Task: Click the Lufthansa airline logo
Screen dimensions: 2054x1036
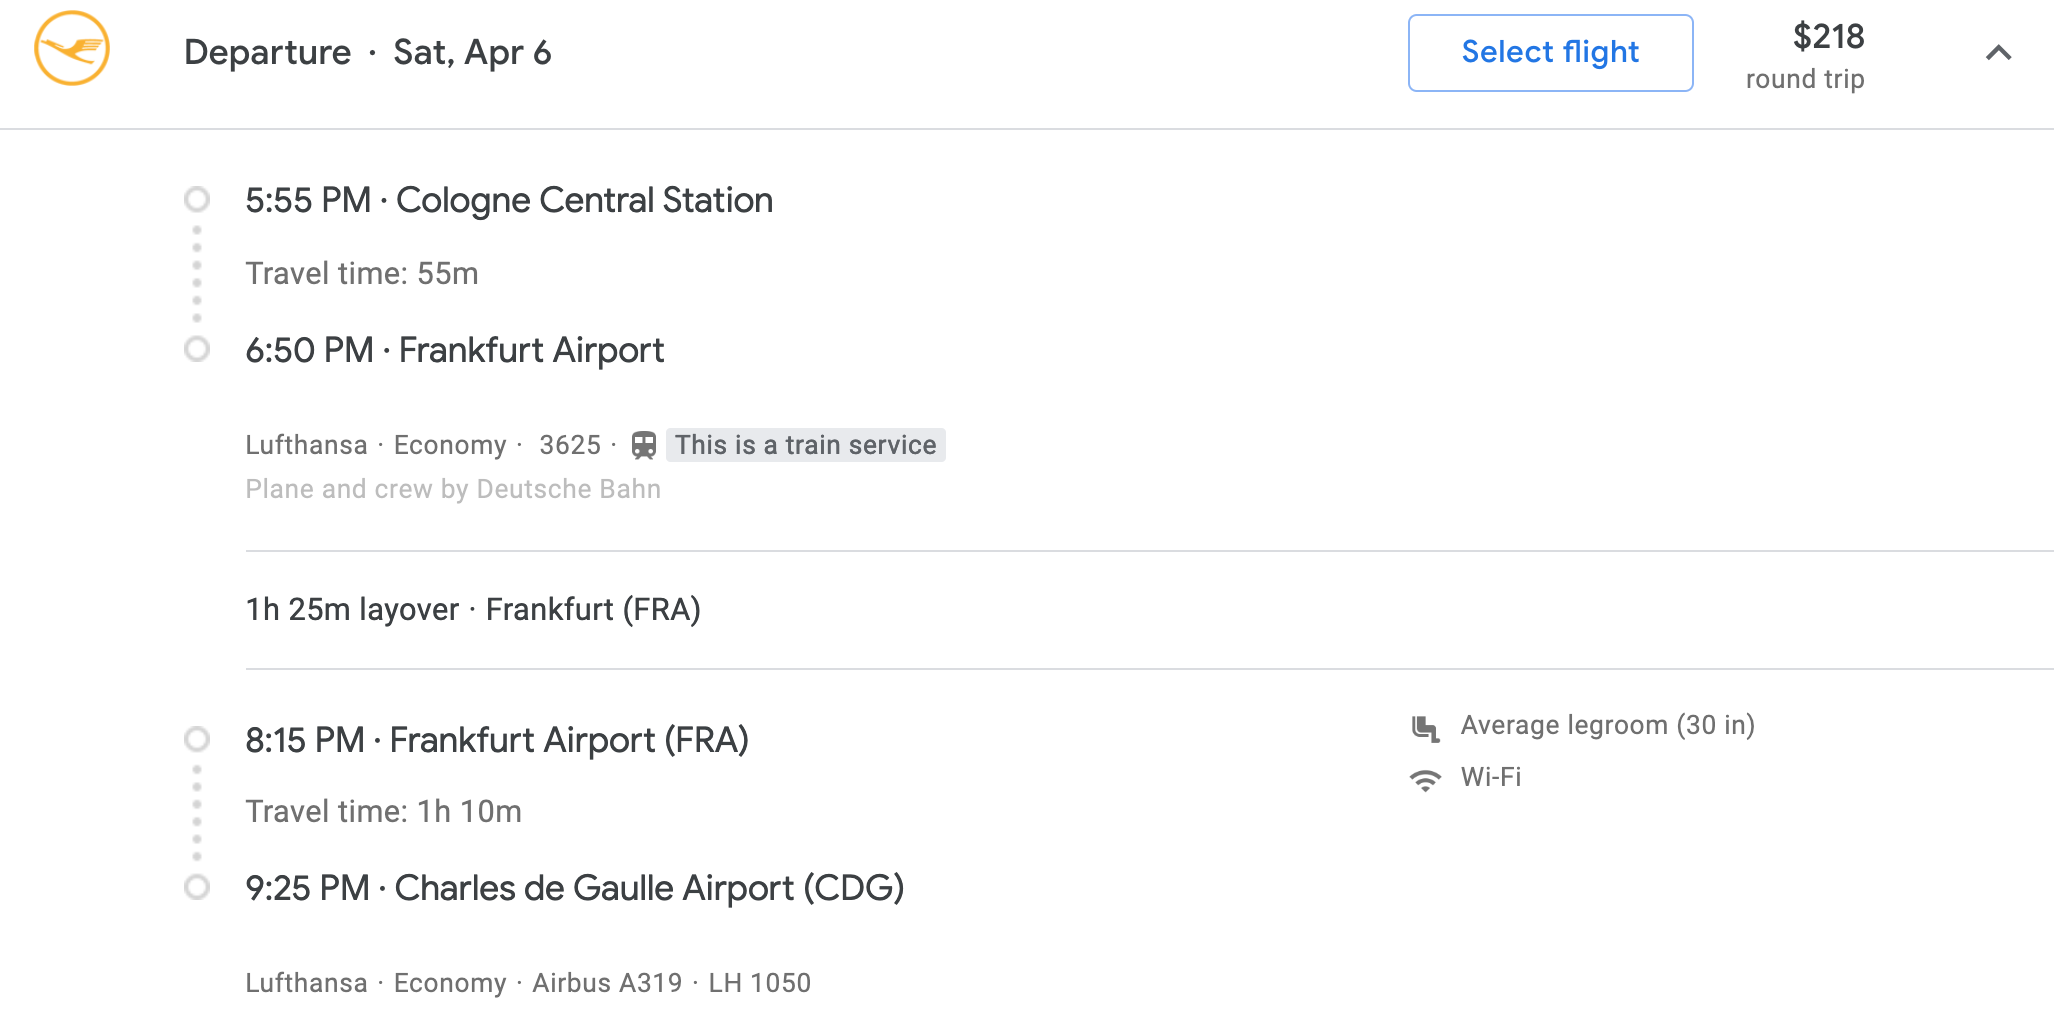Action: click(x=72, y=50)
